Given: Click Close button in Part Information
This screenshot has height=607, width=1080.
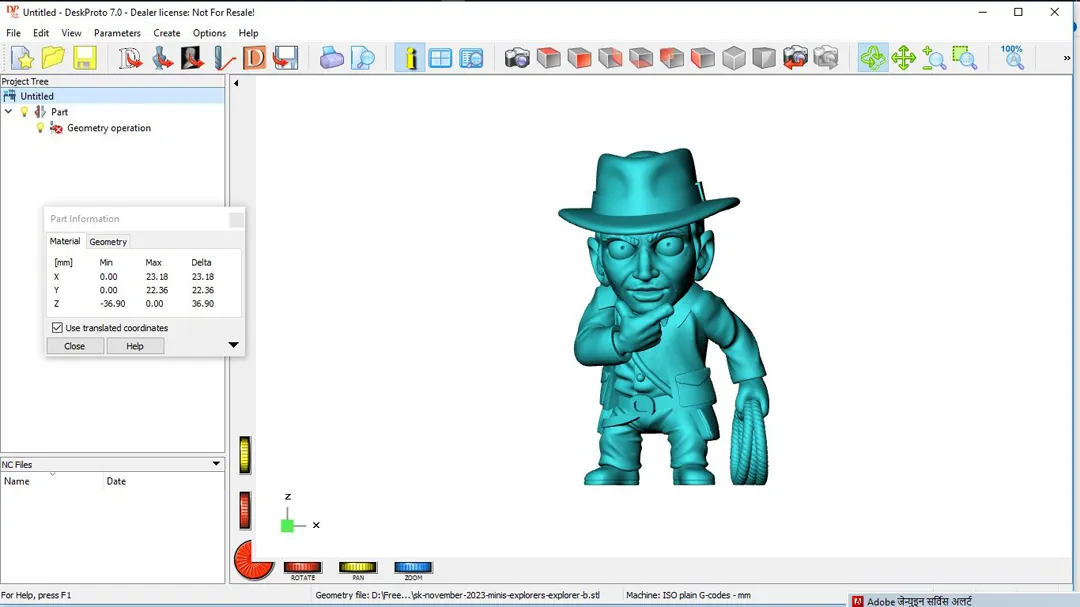Looking at the screenshot, I should coord(75,346).
